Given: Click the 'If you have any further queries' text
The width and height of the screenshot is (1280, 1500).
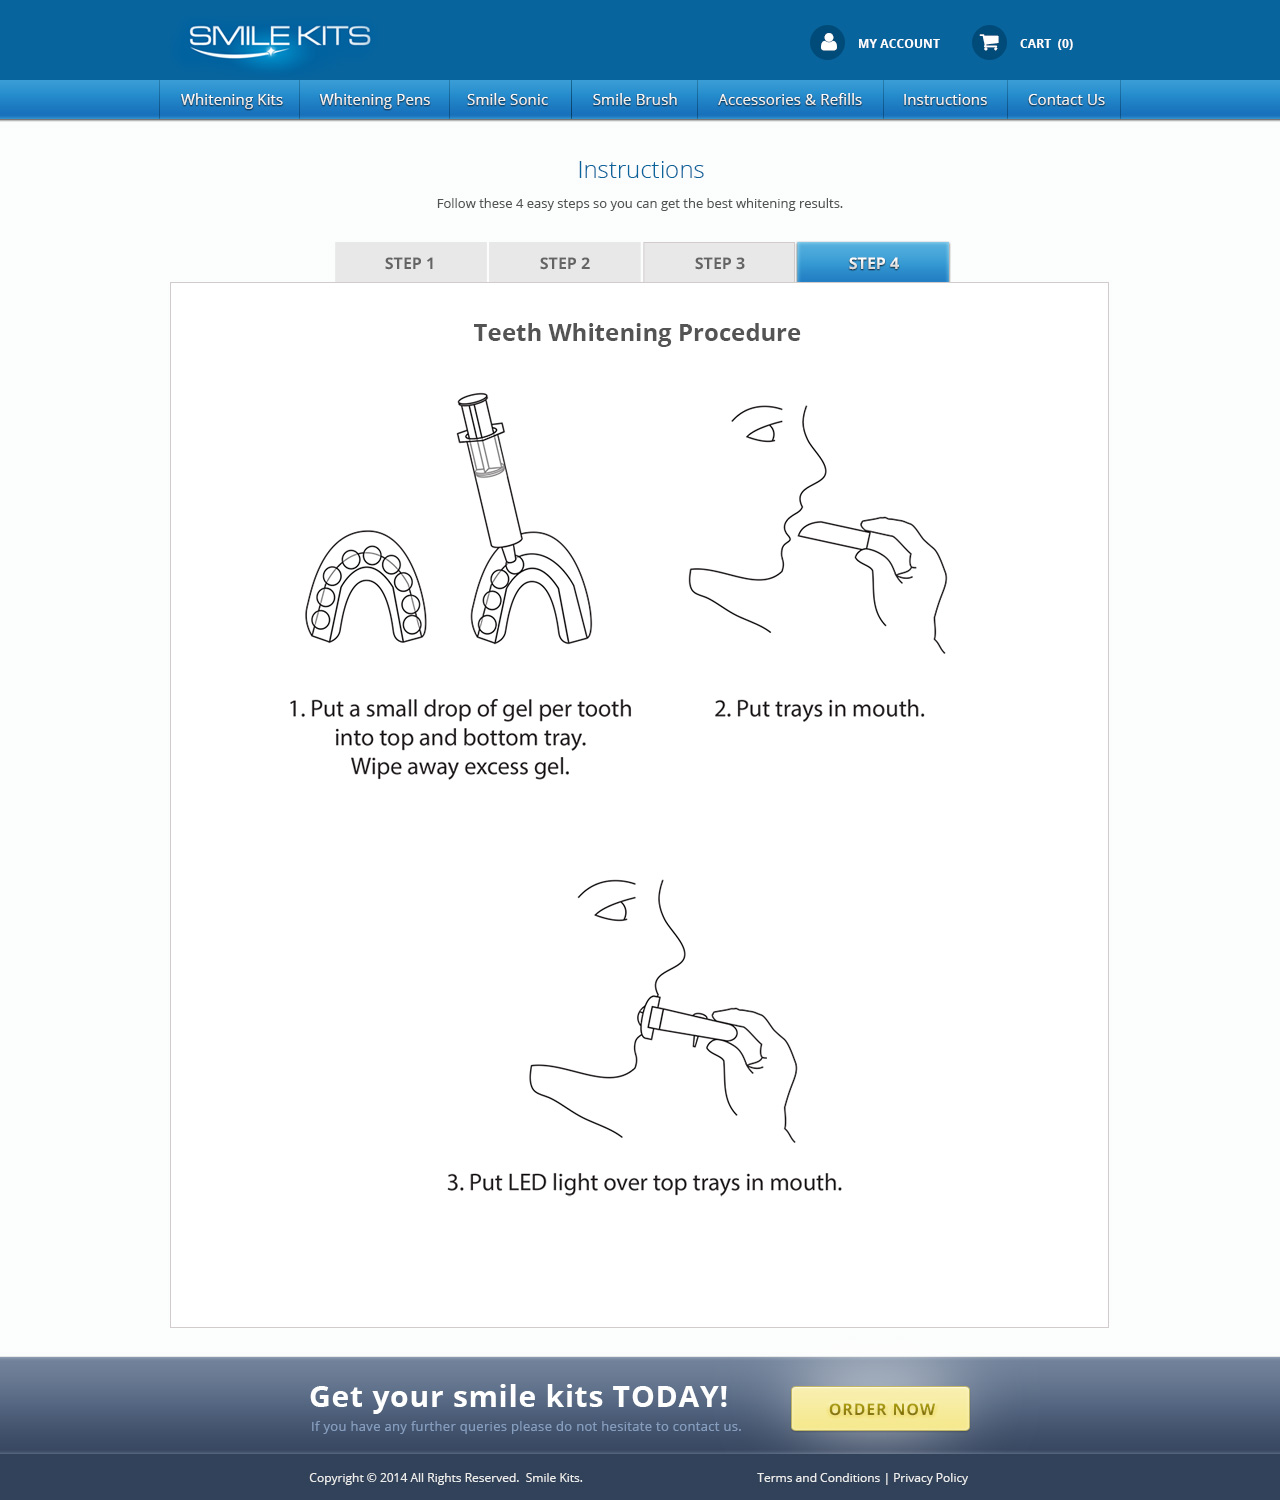Looking at the screenshot, I should tap(526, 1426).
